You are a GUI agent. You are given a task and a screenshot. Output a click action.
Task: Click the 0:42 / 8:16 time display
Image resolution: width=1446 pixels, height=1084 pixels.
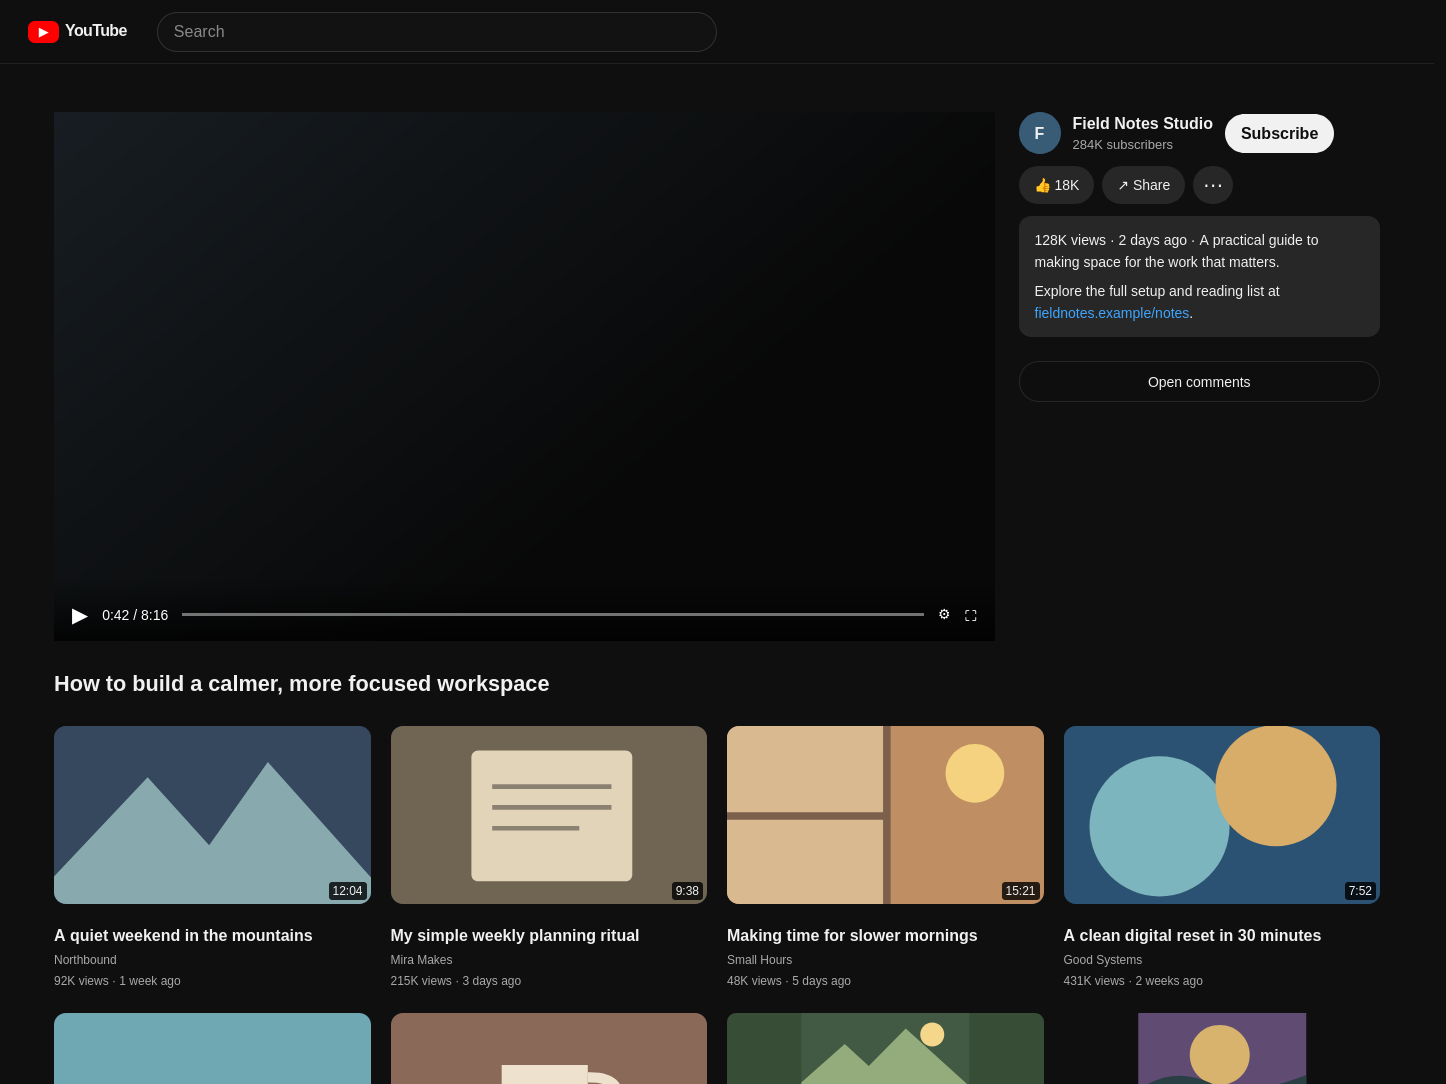(x=135, y=615)
